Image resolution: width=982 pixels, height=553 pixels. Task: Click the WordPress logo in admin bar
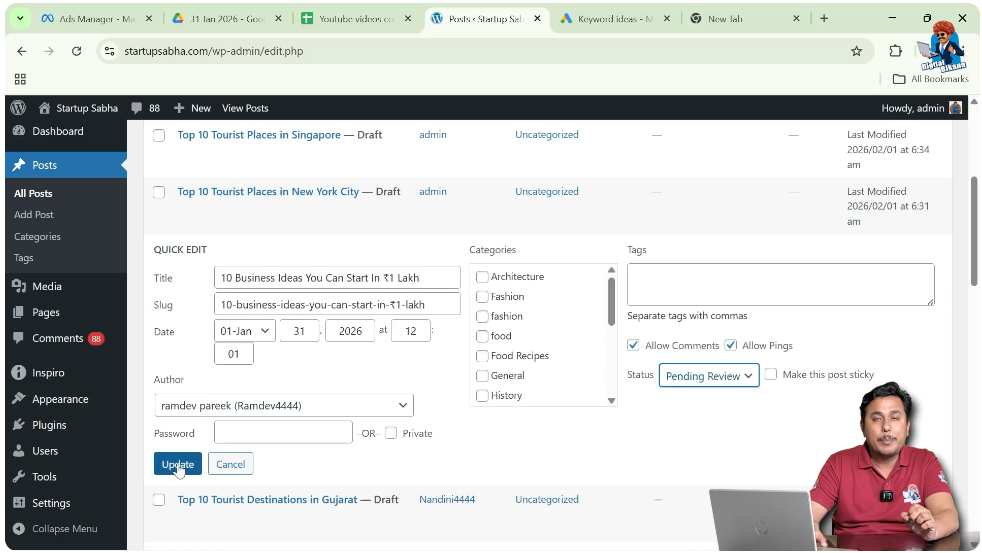tap(18, 108)
